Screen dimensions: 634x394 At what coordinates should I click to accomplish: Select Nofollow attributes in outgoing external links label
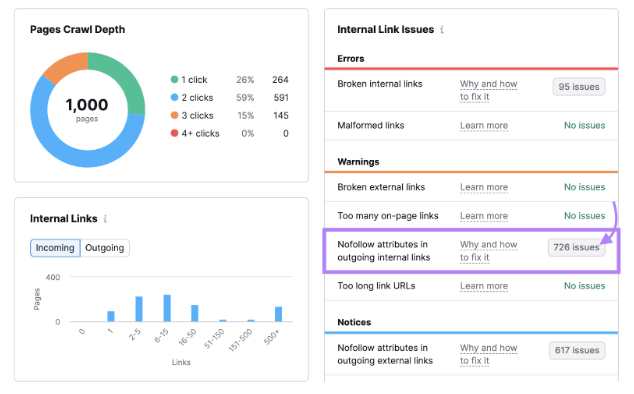[x=385, y=354]
